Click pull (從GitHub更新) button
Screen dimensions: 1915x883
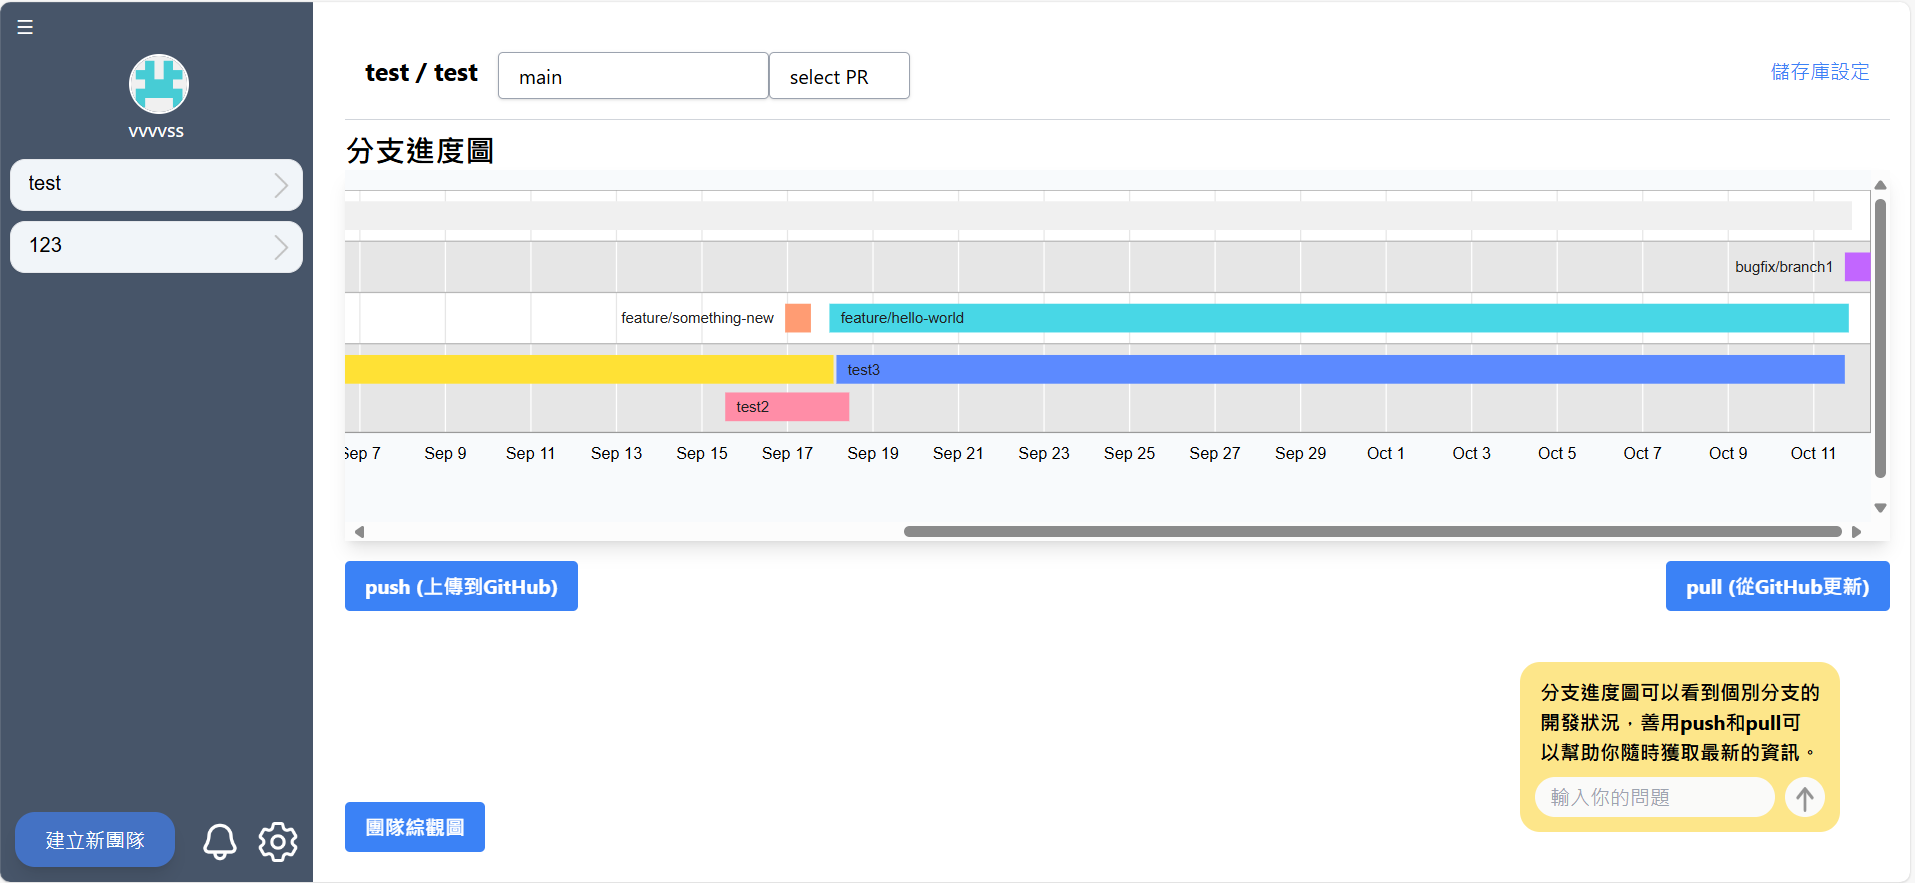click(1776, 586)
